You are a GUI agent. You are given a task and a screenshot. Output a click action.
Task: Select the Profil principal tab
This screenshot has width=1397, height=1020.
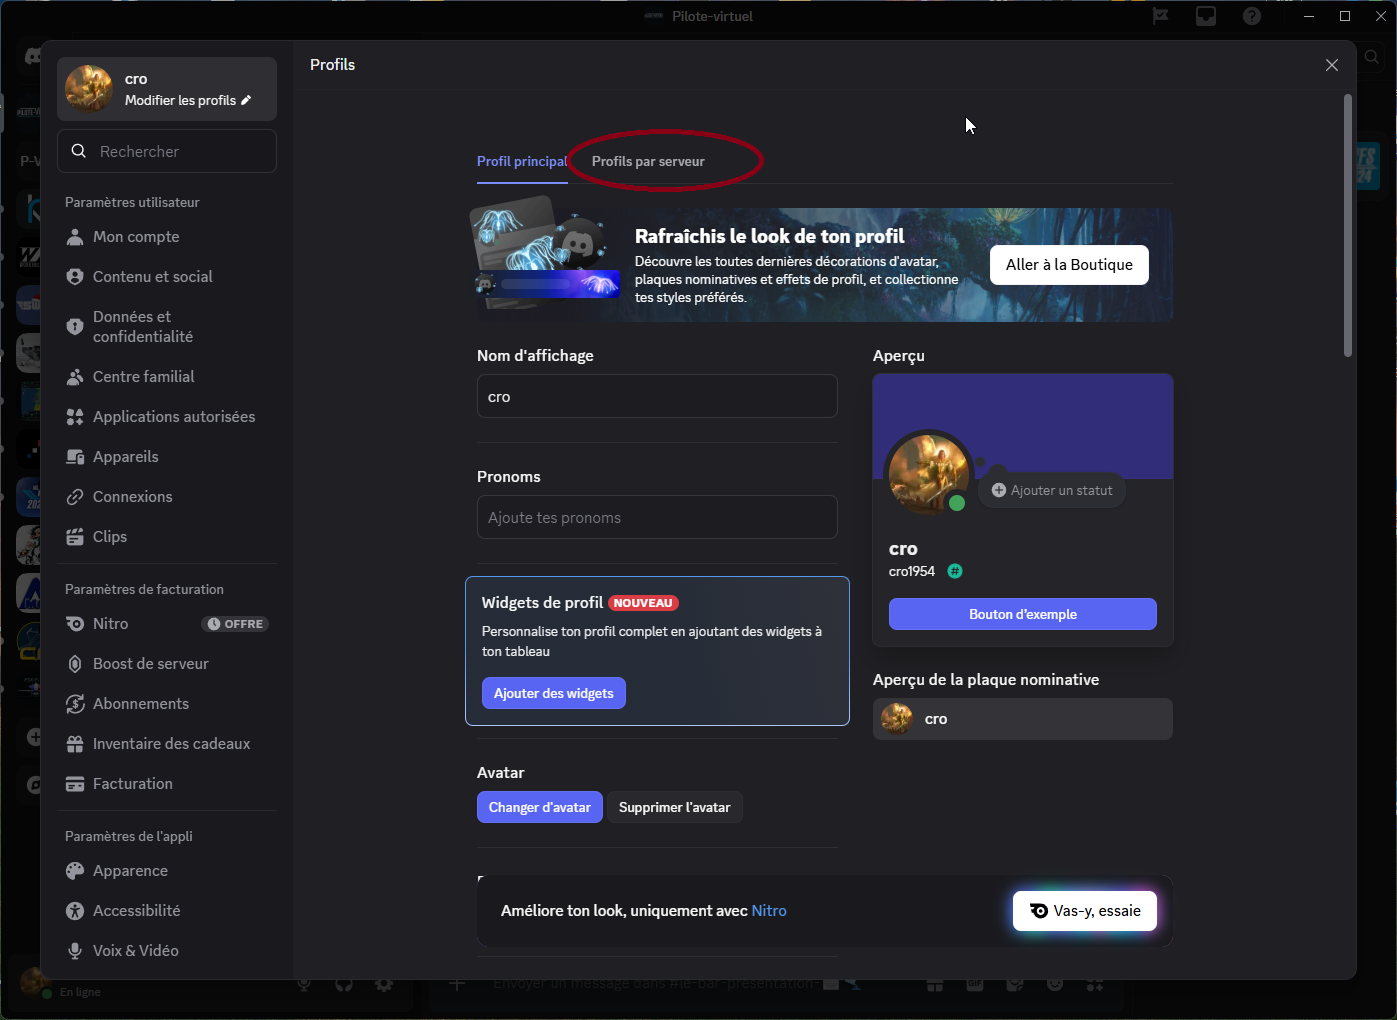[521, 162]
